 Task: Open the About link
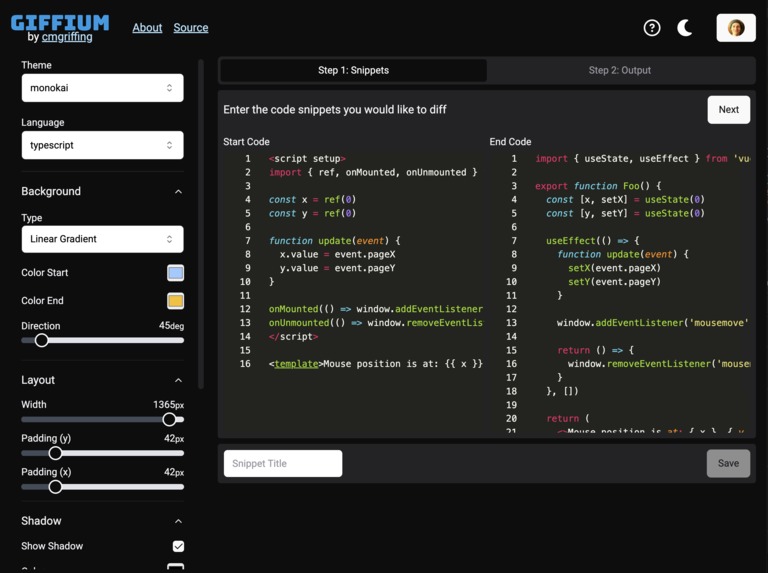click(147, 28)
